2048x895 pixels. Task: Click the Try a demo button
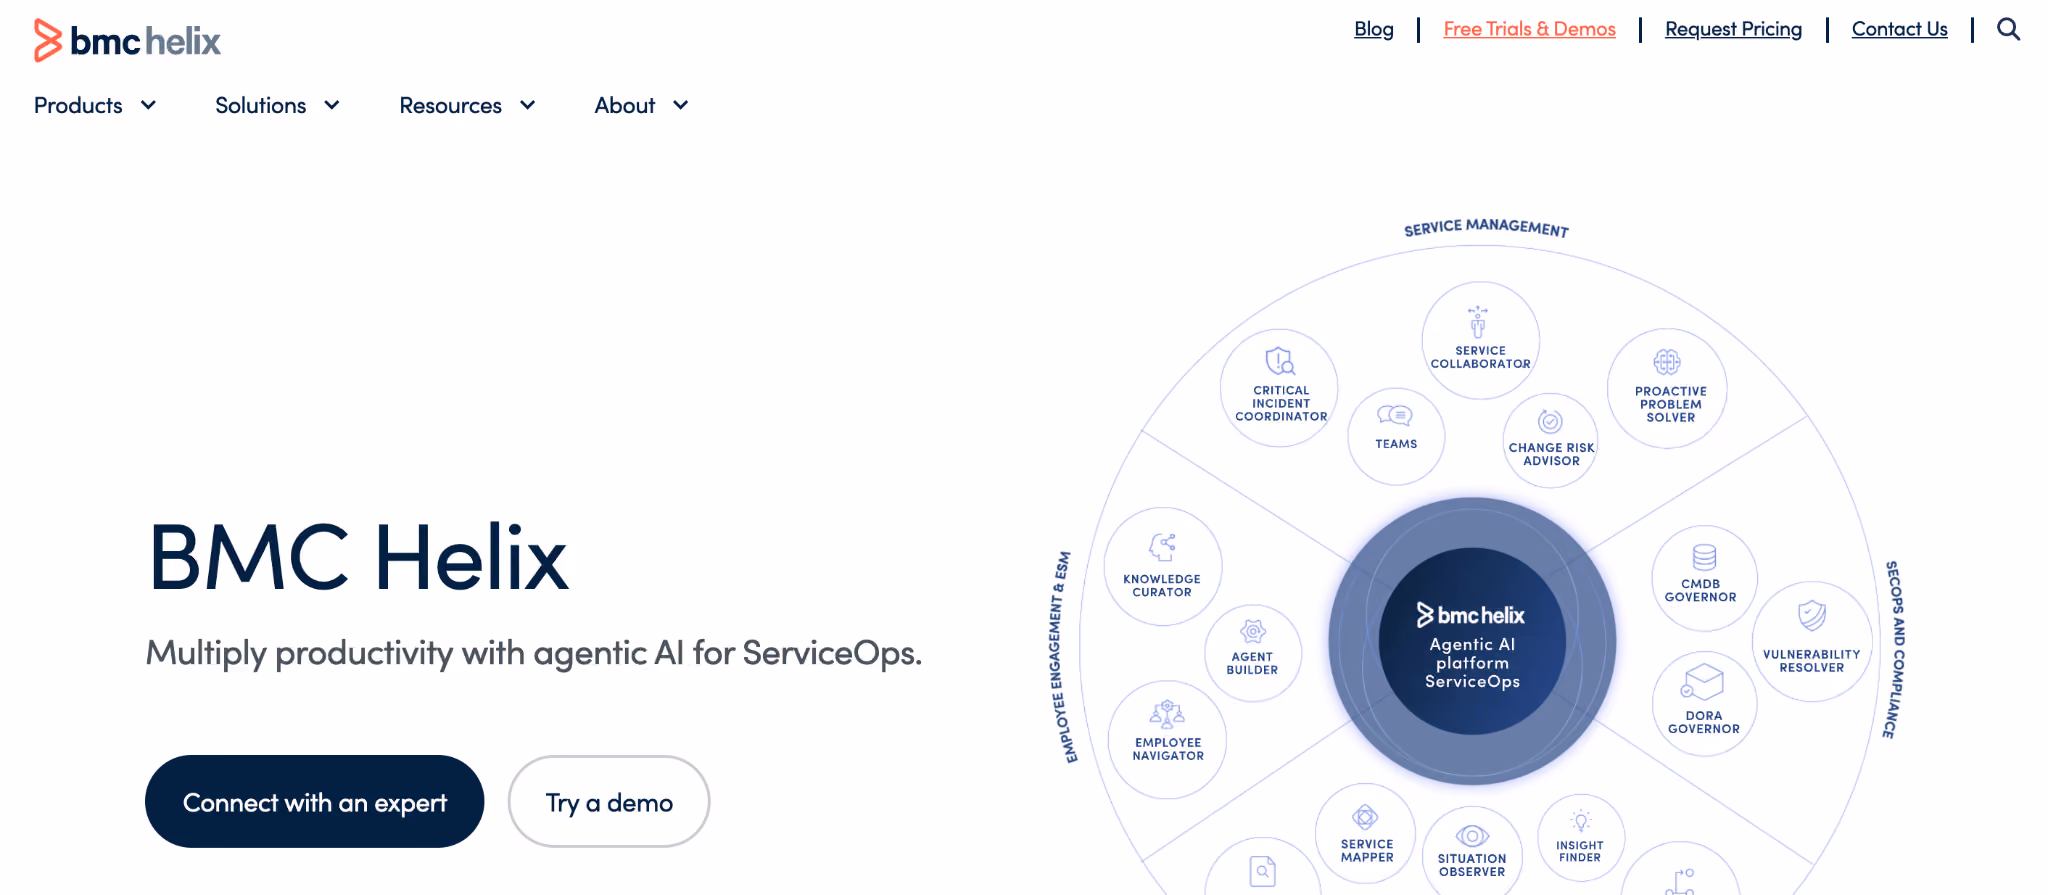tap(609, 802)
